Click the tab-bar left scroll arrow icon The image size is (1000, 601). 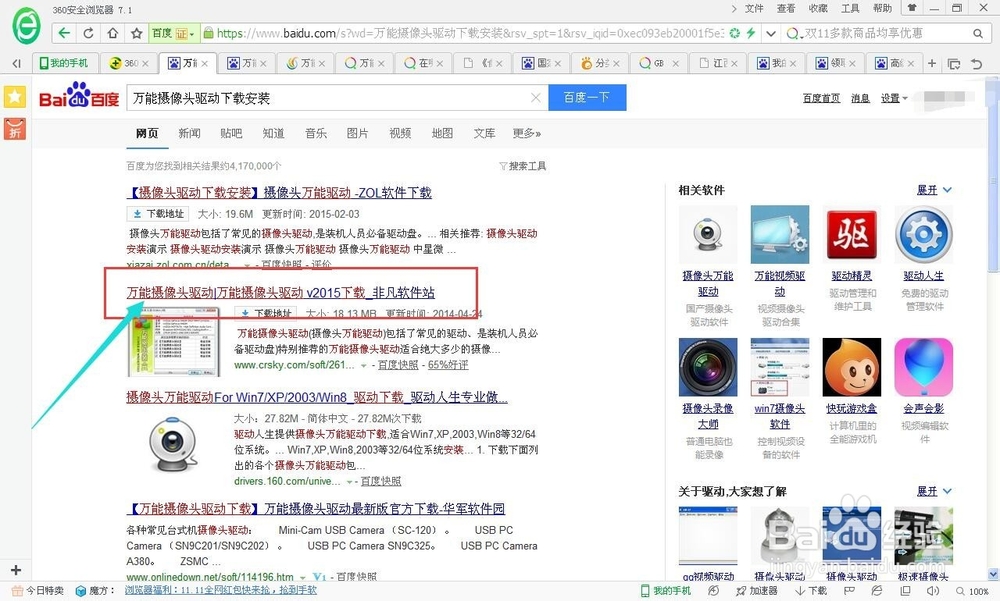click(17, 63)
